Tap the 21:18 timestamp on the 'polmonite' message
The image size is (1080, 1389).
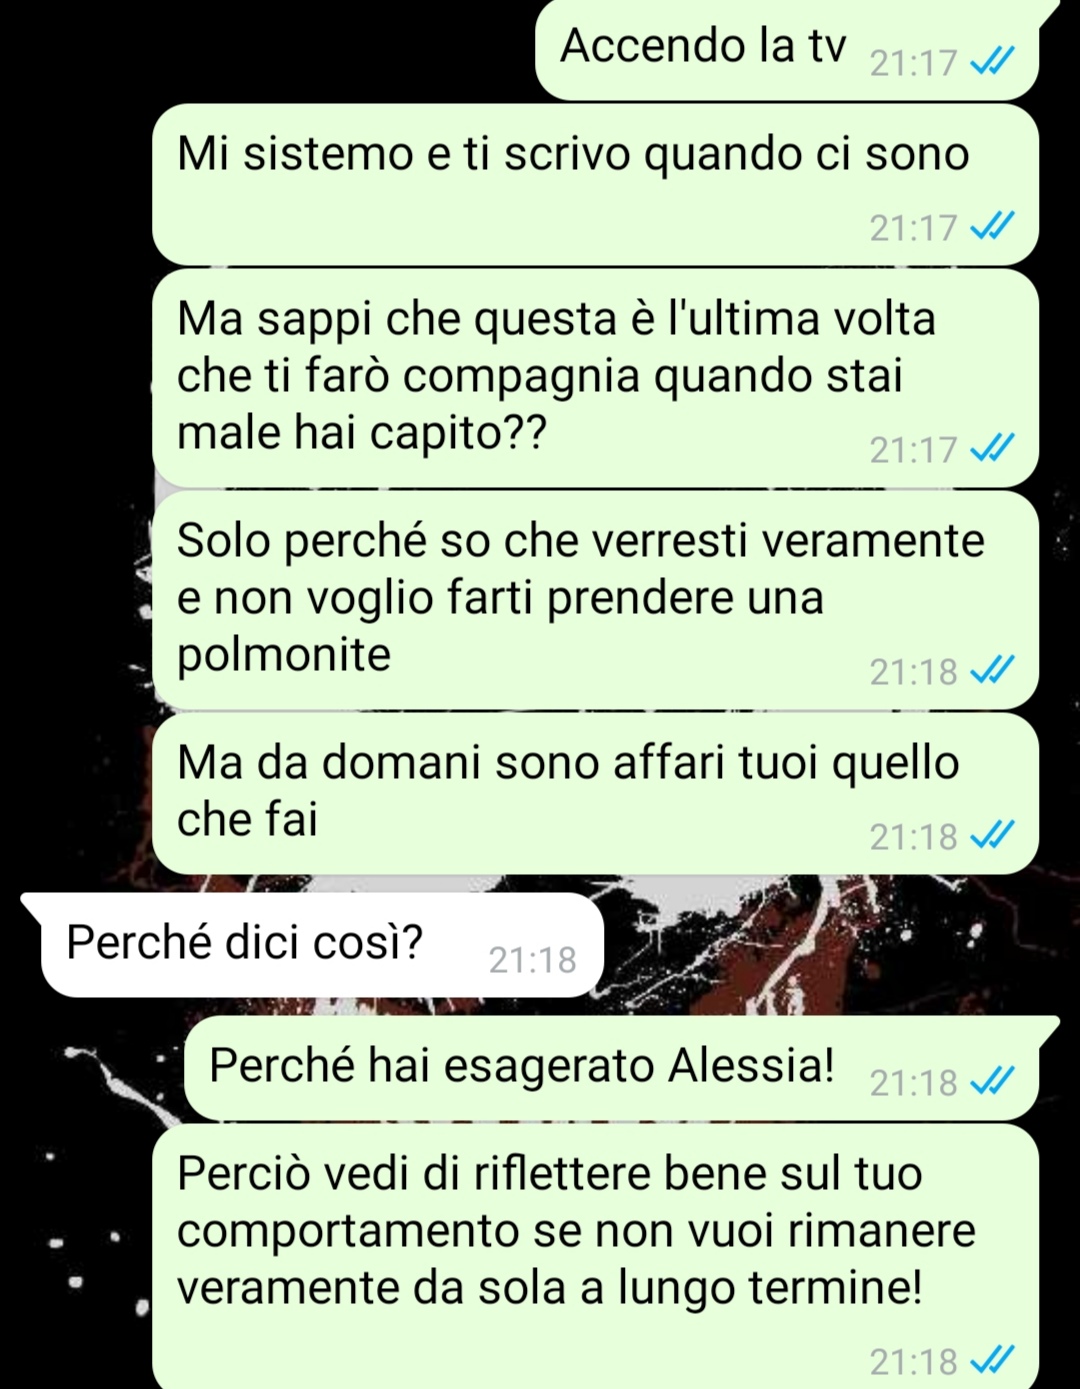tap(913, 672)
